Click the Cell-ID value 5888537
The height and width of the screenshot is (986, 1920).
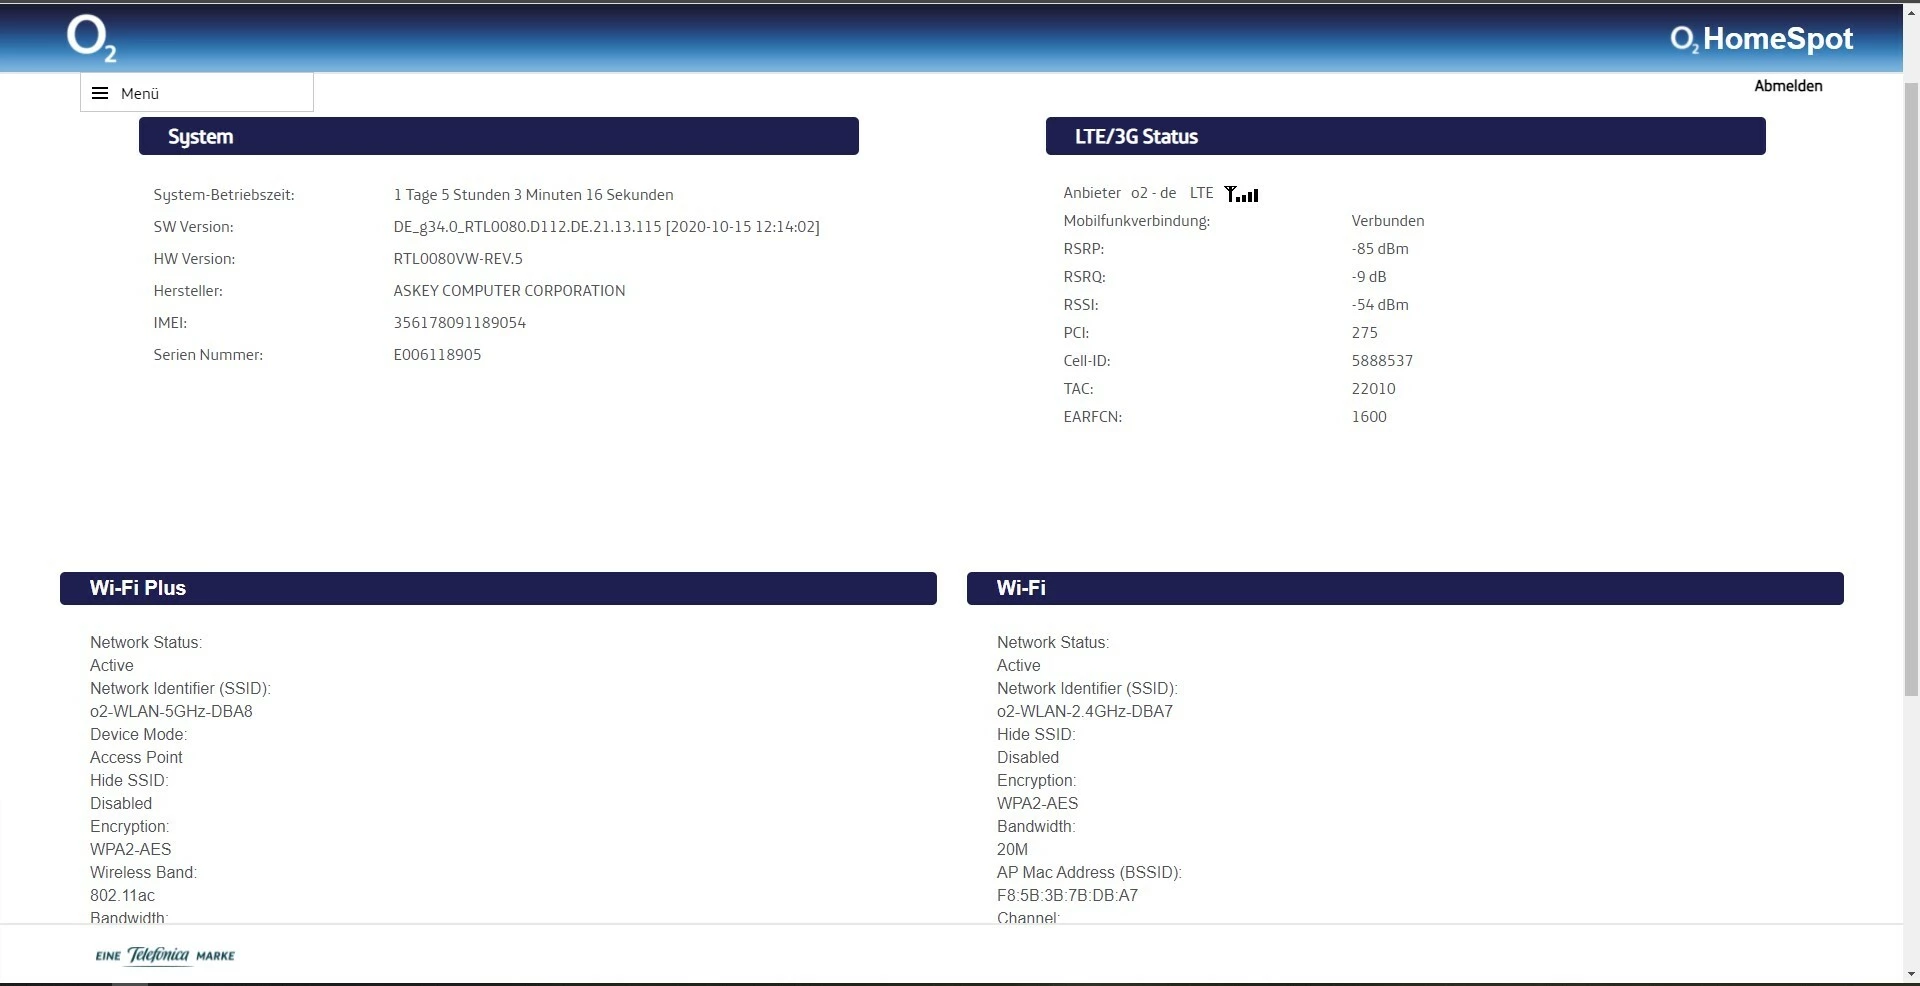point(1382,361)
